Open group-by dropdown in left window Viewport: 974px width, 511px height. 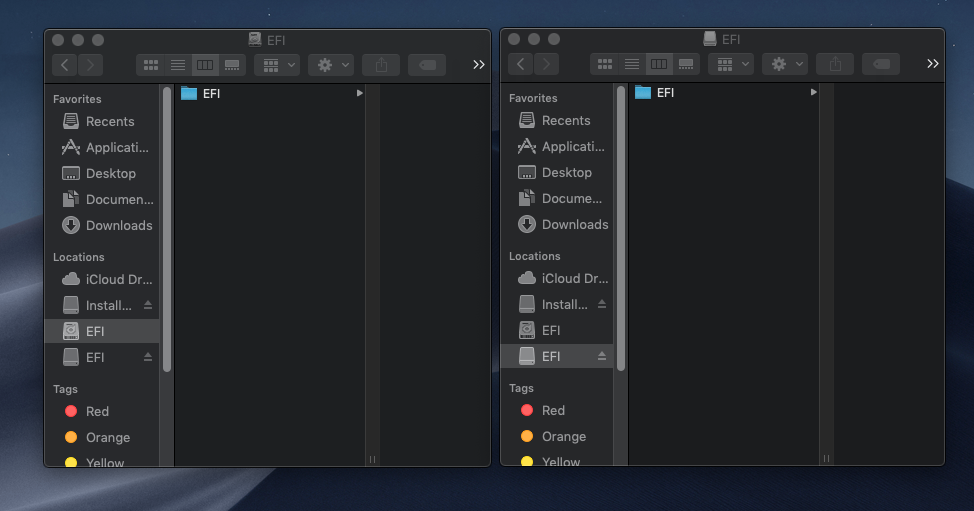click(277, 65)
